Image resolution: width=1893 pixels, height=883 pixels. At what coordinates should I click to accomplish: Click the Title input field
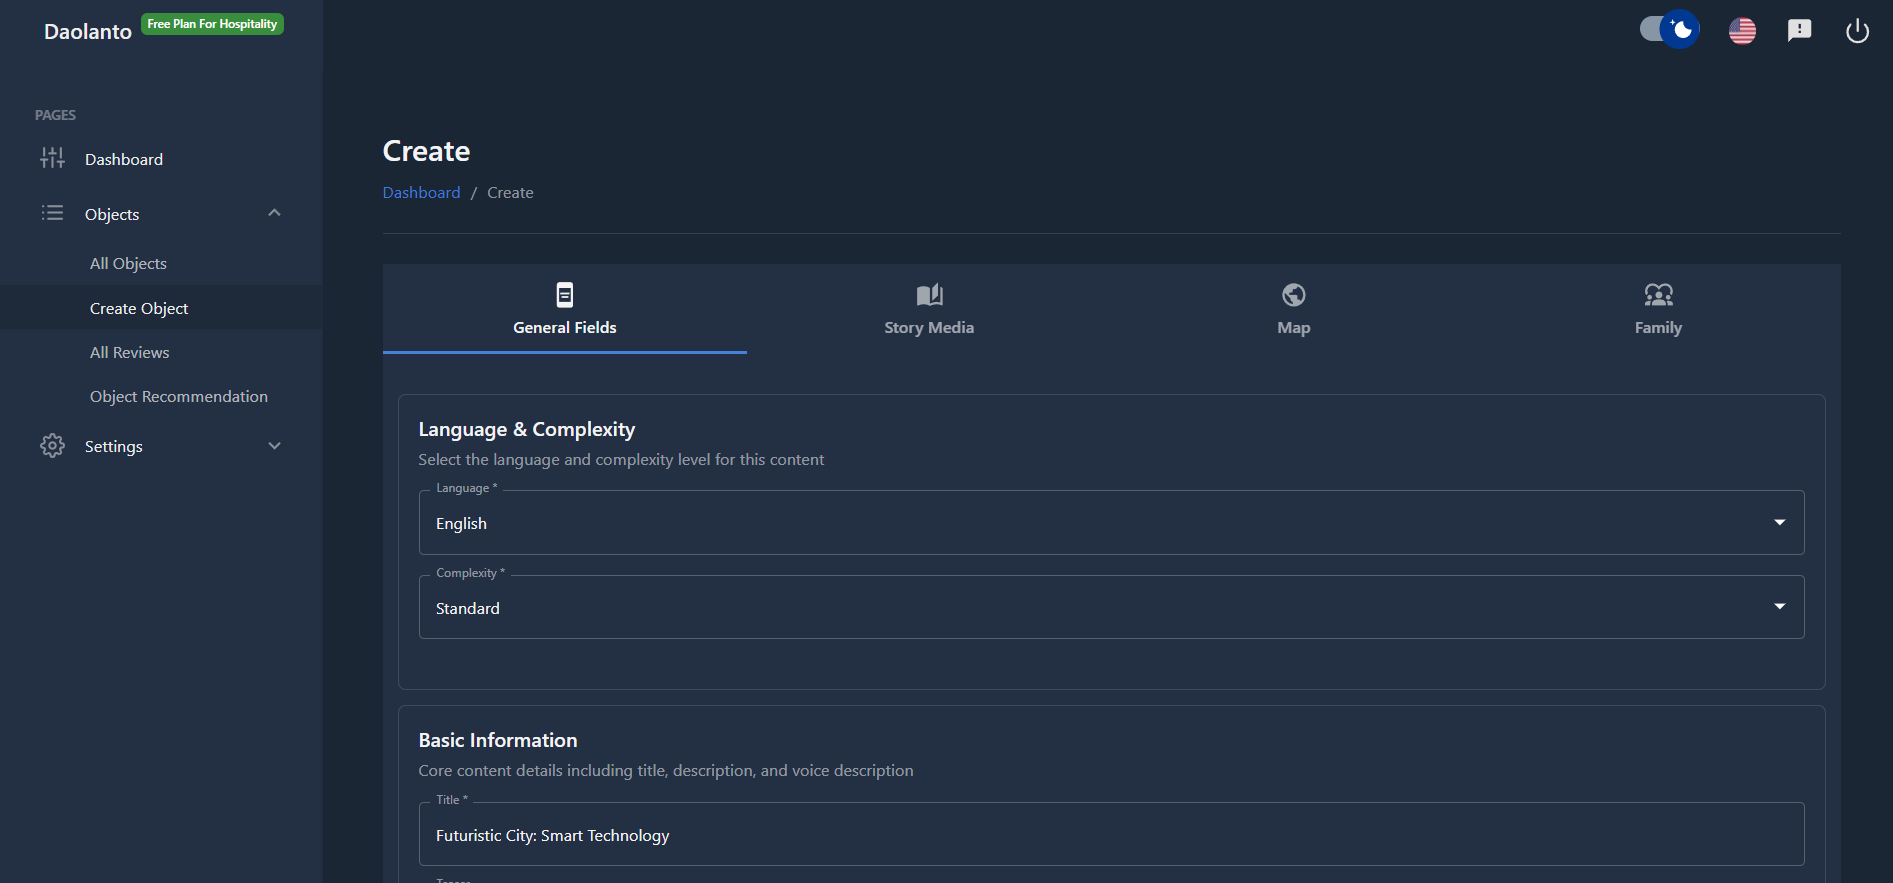coord(1111,835)
